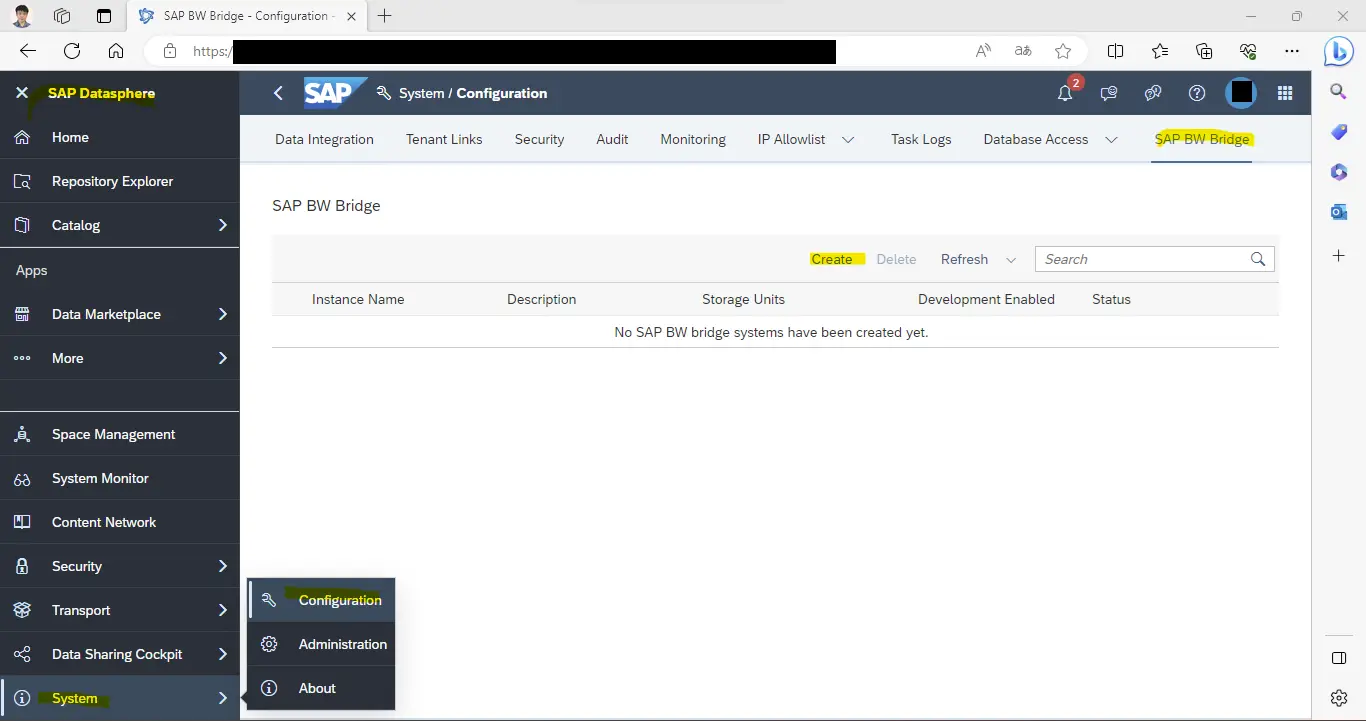This screenshot has width=1366, height=721.
Task: Open the feedback chat icon in header
Action: pyautogui.click(x=1109, y=93)
